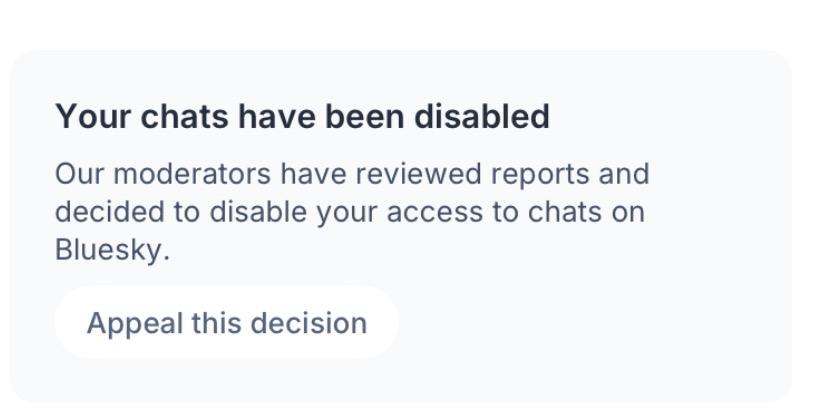
Task: Click the word "decided" in the description
Action: coord(103,212)
